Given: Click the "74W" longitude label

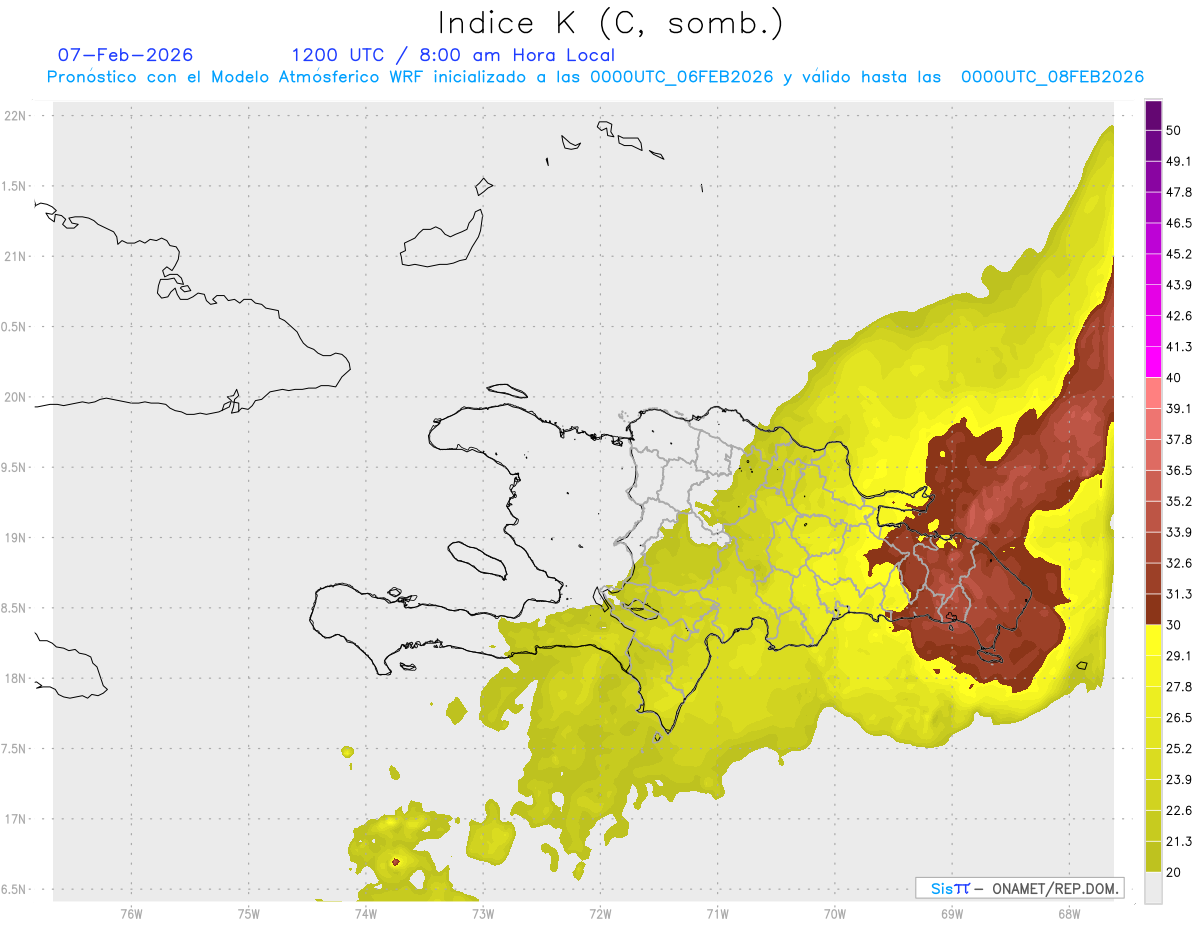Looking at the screenshot, I should pyautogui.click(x=365, y=913).
